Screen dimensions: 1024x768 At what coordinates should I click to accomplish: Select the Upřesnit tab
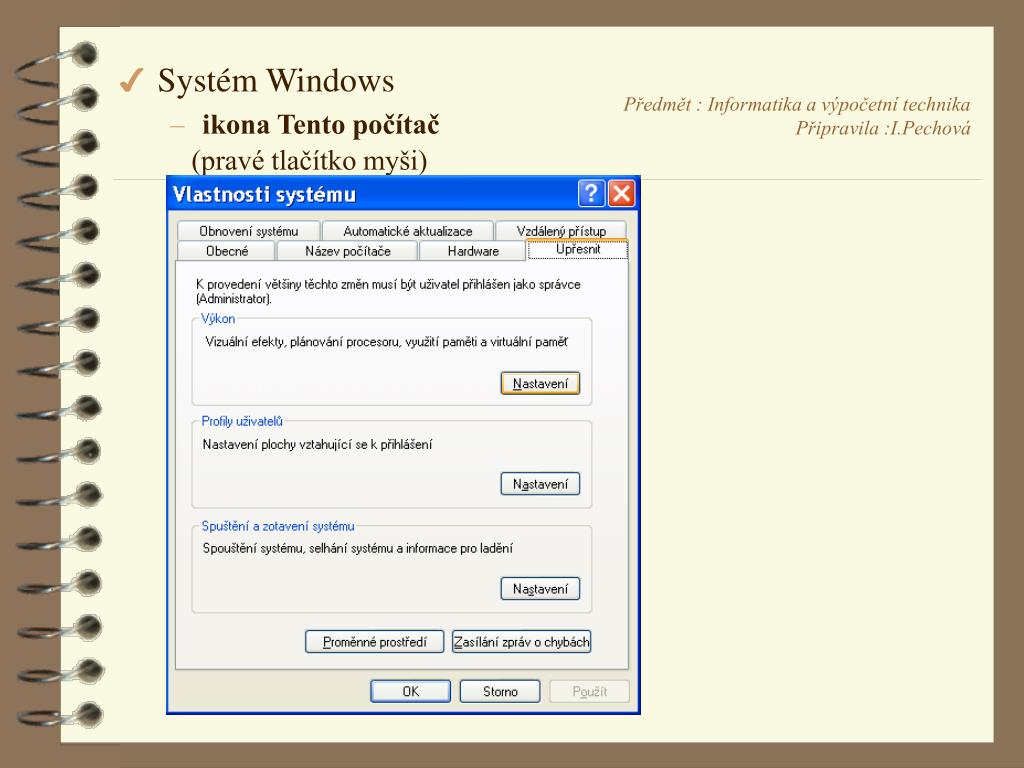(x=578, y=249)
